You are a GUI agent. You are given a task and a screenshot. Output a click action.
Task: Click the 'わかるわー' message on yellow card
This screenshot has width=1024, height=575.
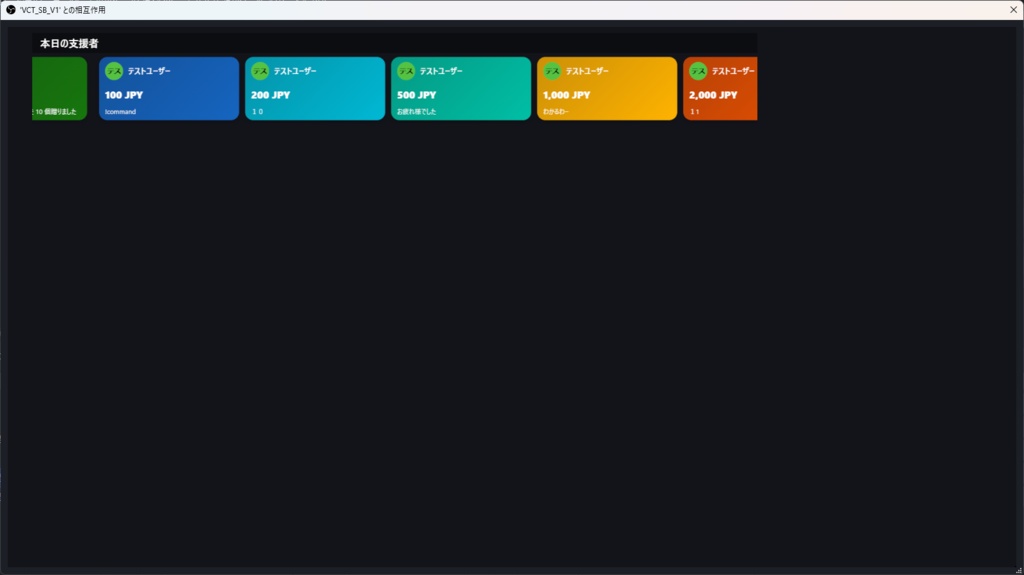pyautogui.click(x=556, y=112)
